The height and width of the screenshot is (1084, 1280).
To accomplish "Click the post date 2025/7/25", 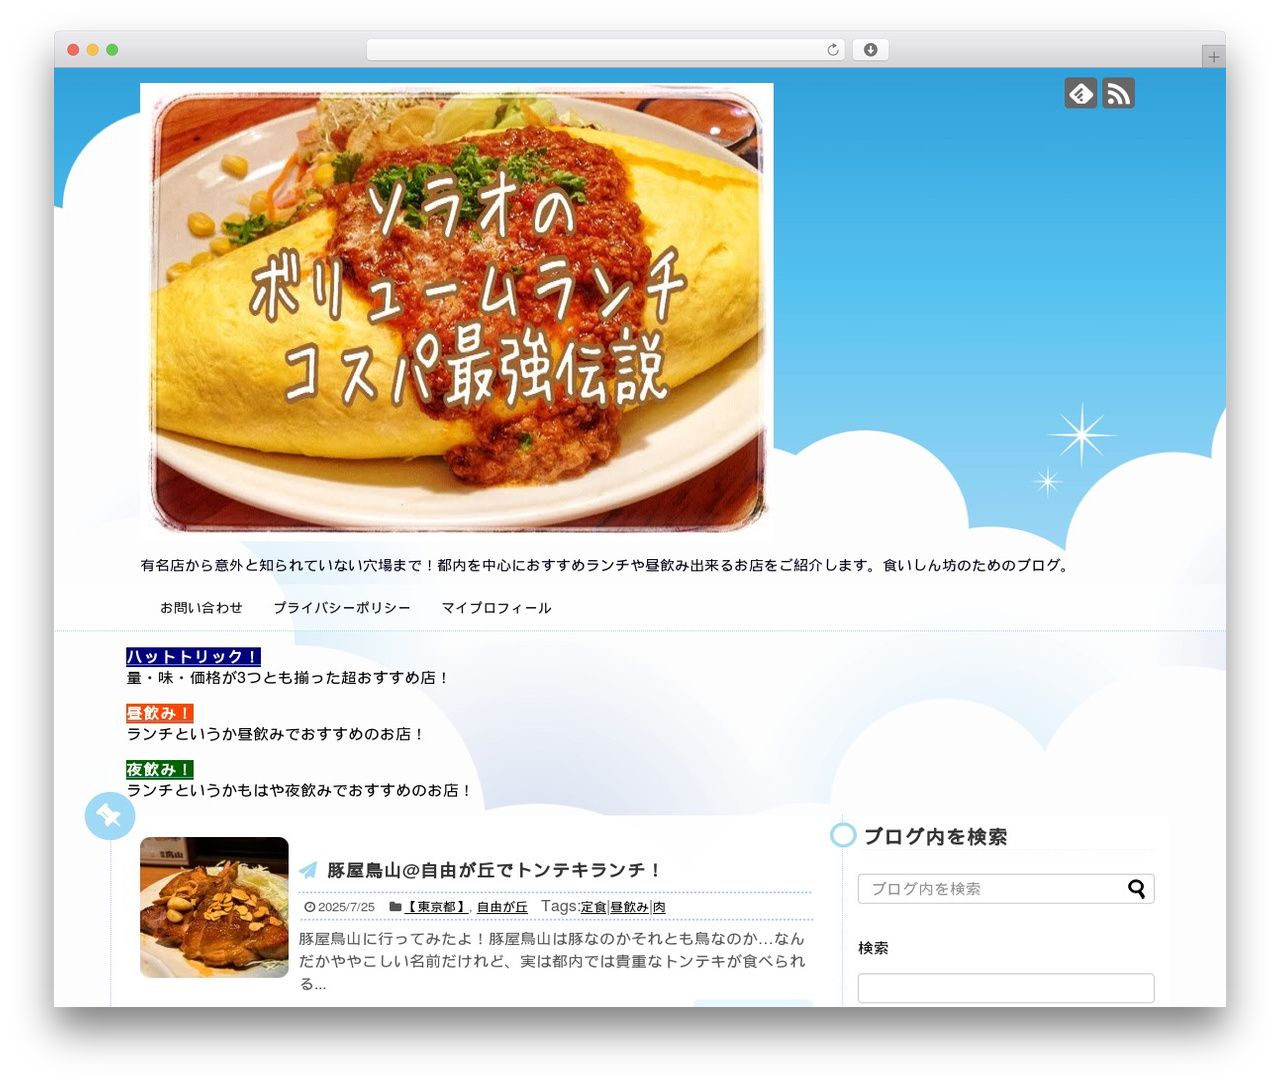I will coord(346,907).
